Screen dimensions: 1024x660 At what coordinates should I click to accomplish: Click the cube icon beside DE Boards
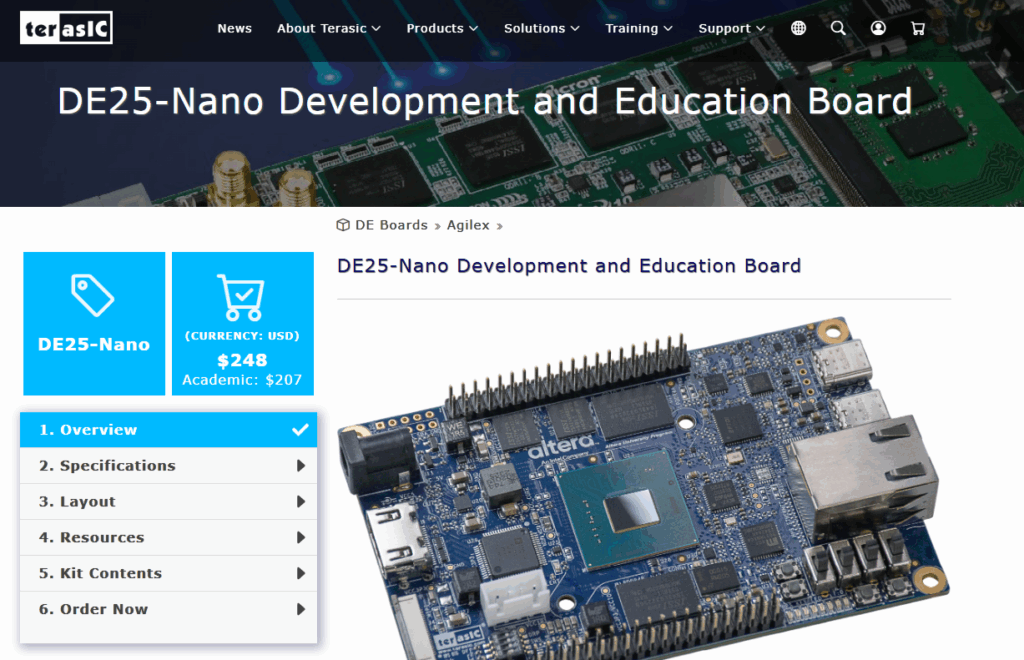(343, 225)
